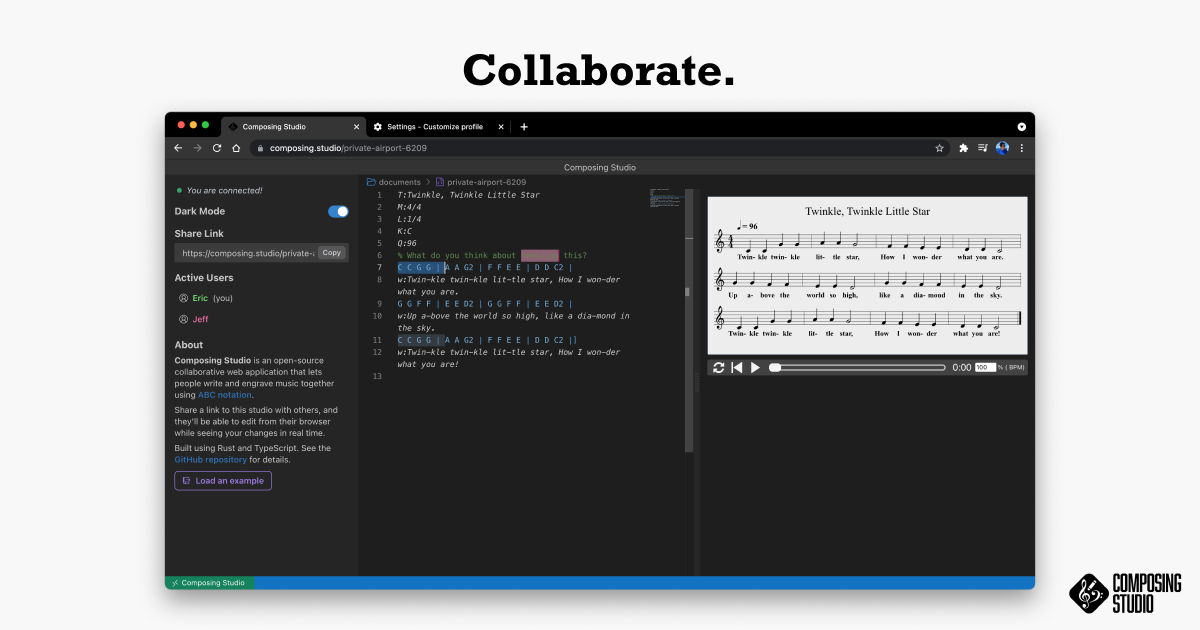Copy the share link
This screenshot has height=630, width=1200.
[x=332, y=252]
